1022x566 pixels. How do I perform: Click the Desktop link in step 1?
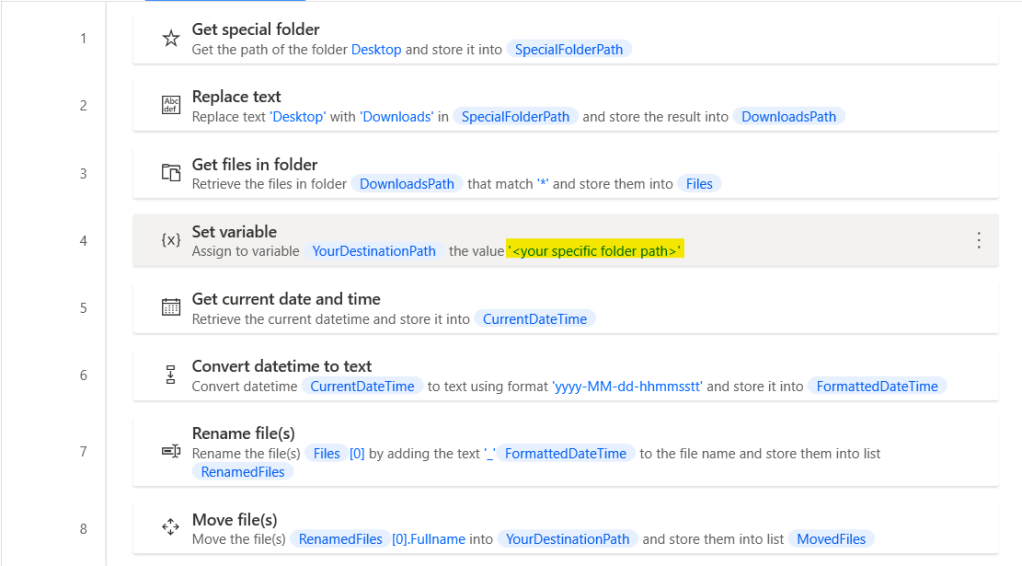tap(376, 49)
